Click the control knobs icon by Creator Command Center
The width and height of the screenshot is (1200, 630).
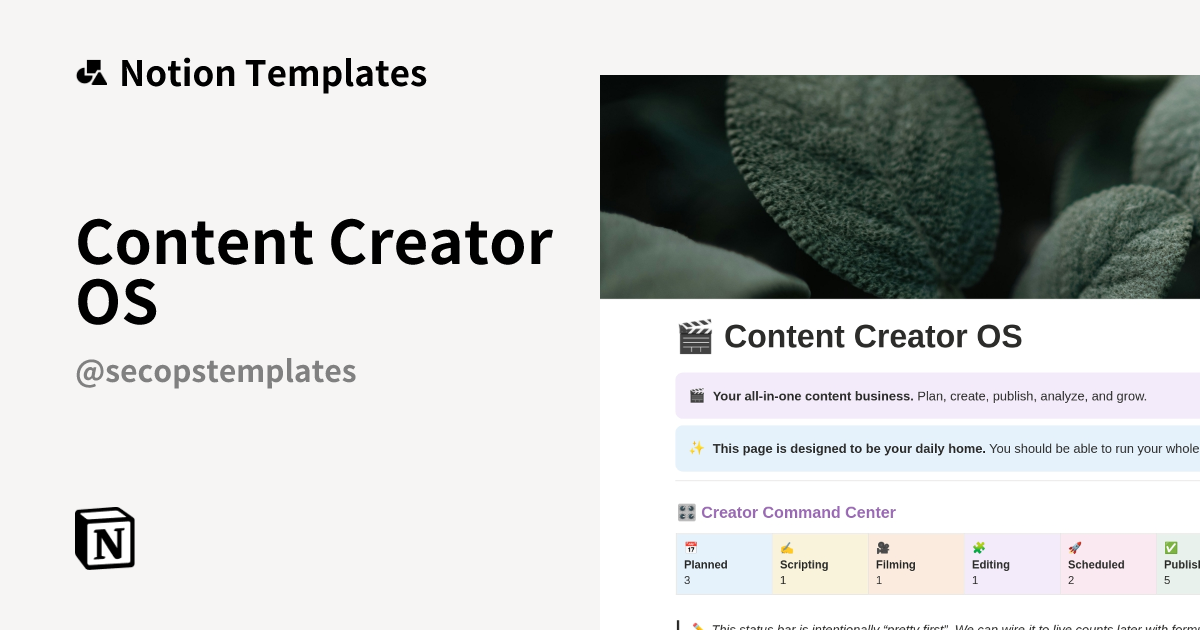tap(686, 513)
